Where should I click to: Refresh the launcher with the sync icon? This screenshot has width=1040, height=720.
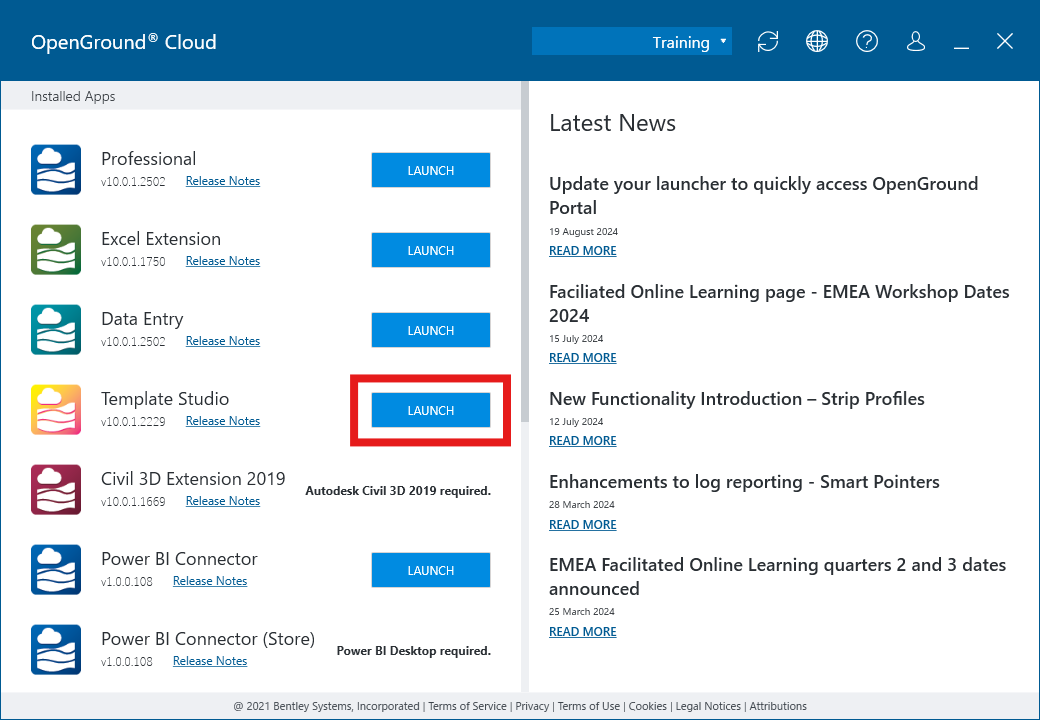tap(767, 42)
